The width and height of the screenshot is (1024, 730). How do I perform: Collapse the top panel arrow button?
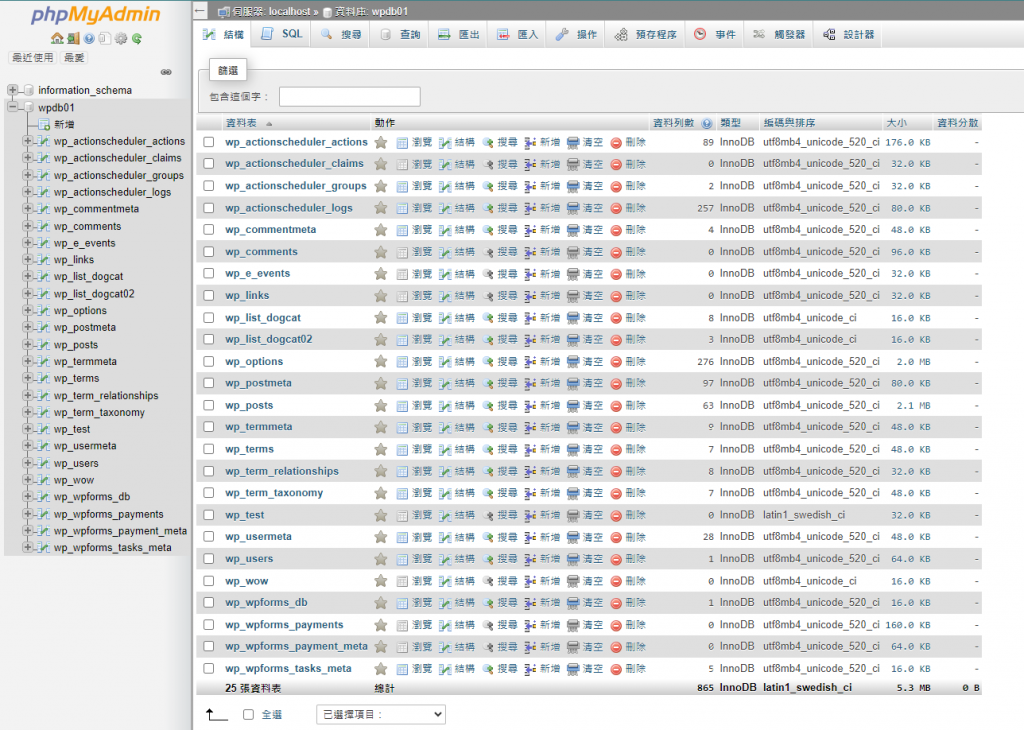click(200, 11)
